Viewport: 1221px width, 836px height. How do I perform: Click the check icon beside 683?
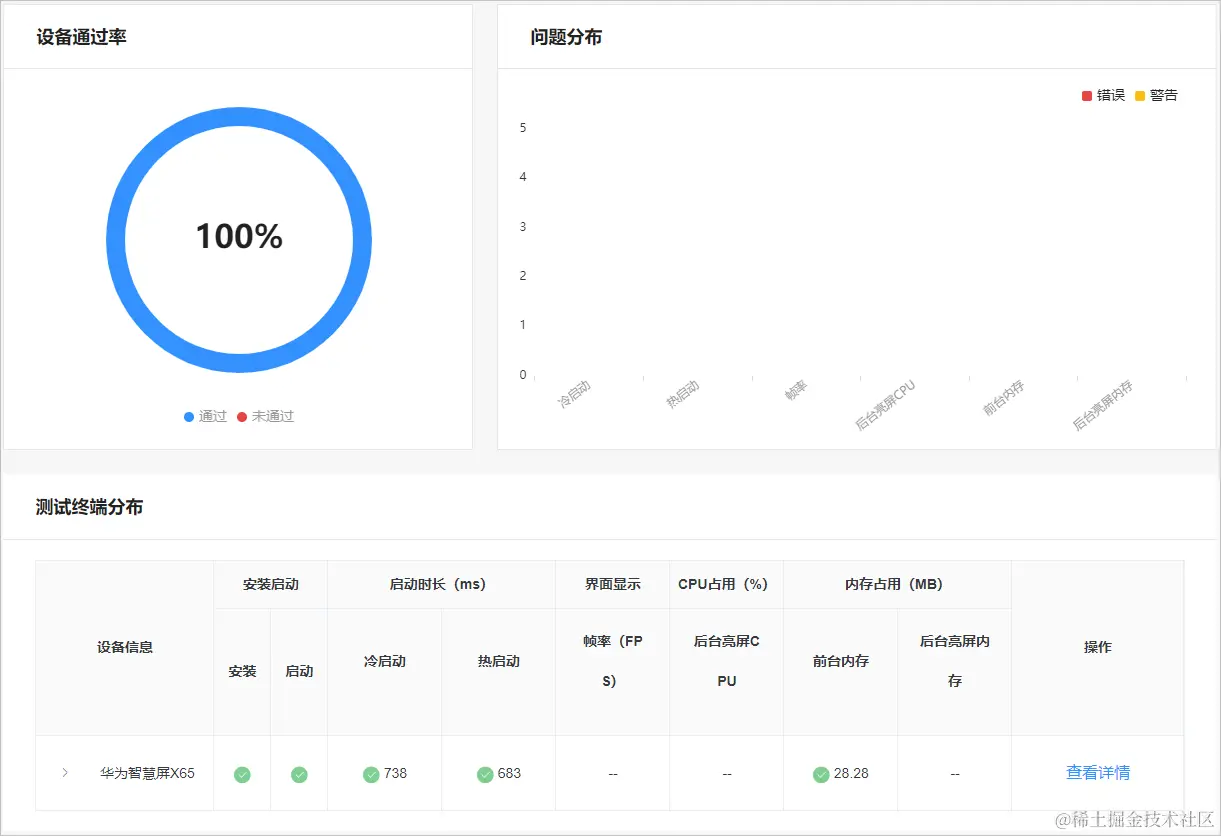pos(485,774)
